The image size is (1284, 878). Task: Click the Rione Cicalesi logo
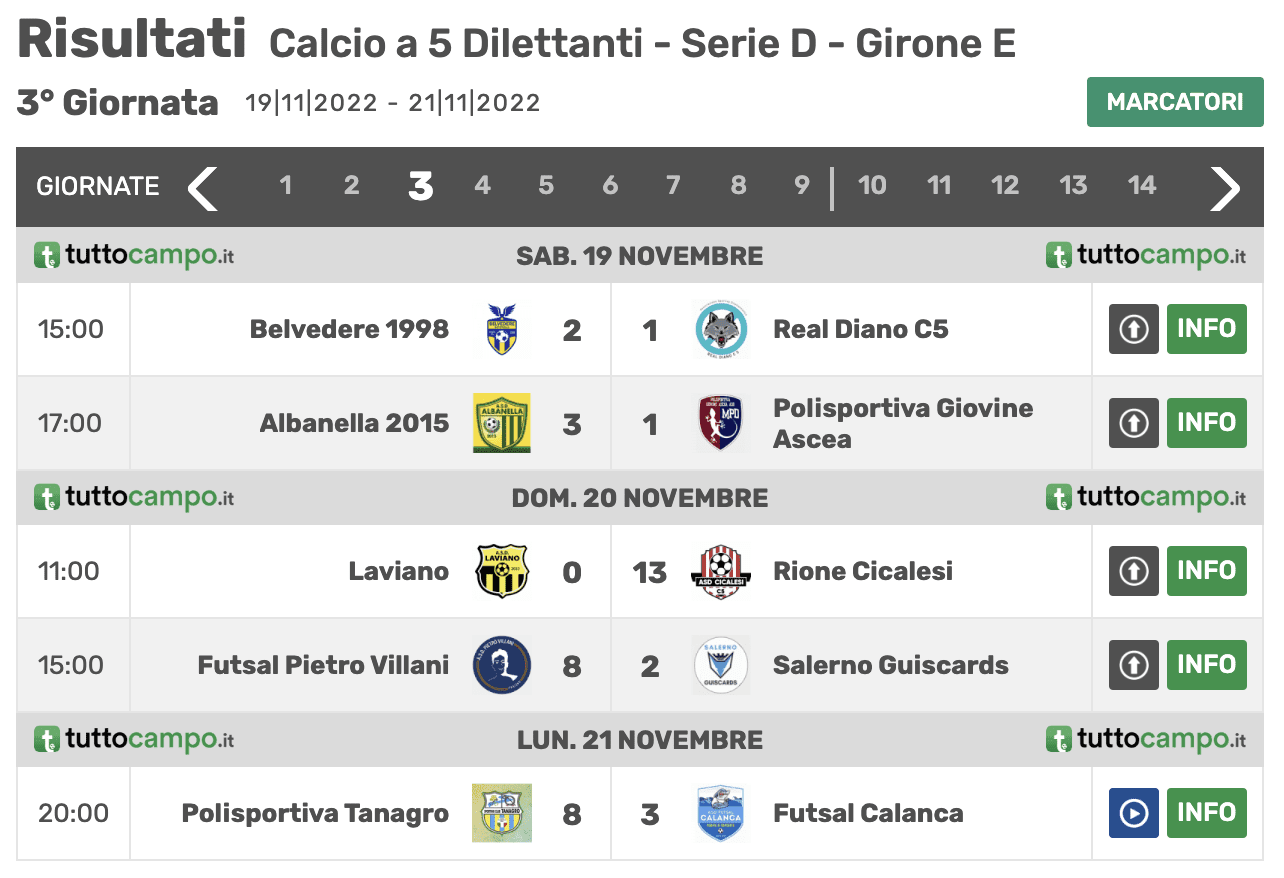[721, 571]
